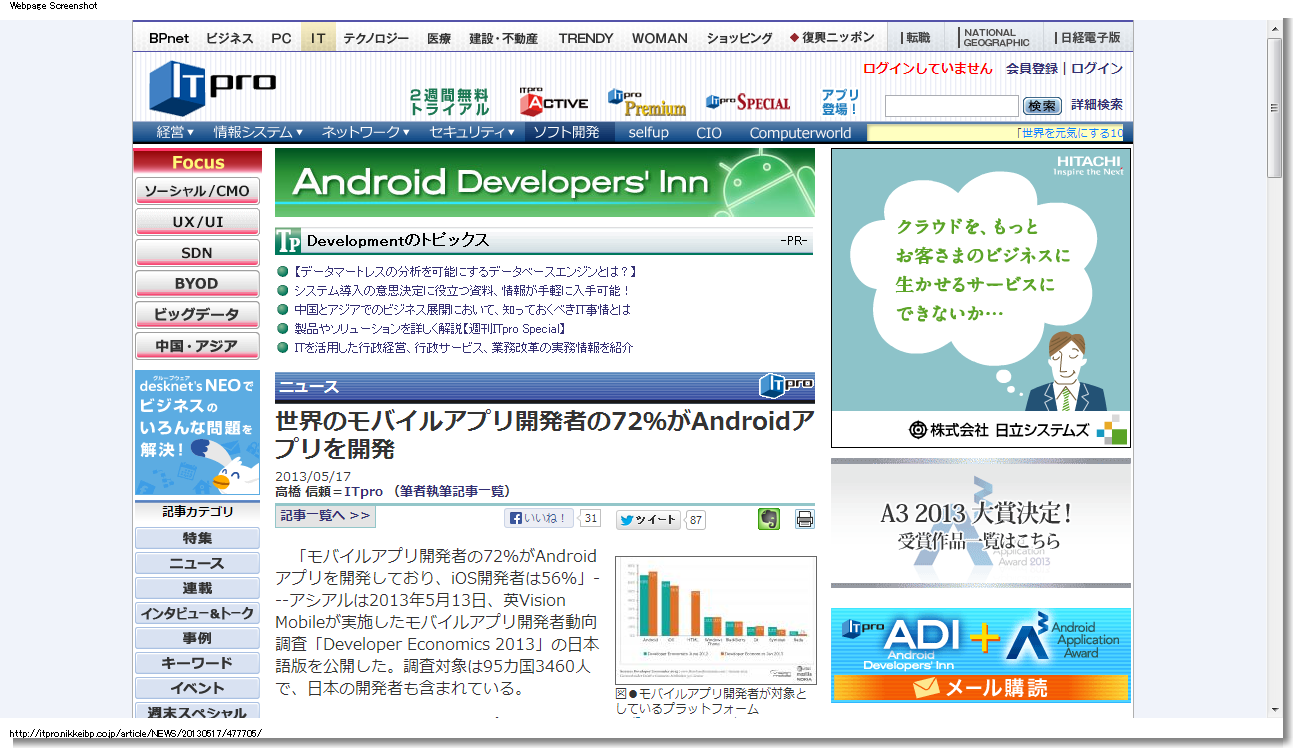Open the ITpro Special logo link
The height and width of the screenshot is (748, 1293).
tap(748, 102)
